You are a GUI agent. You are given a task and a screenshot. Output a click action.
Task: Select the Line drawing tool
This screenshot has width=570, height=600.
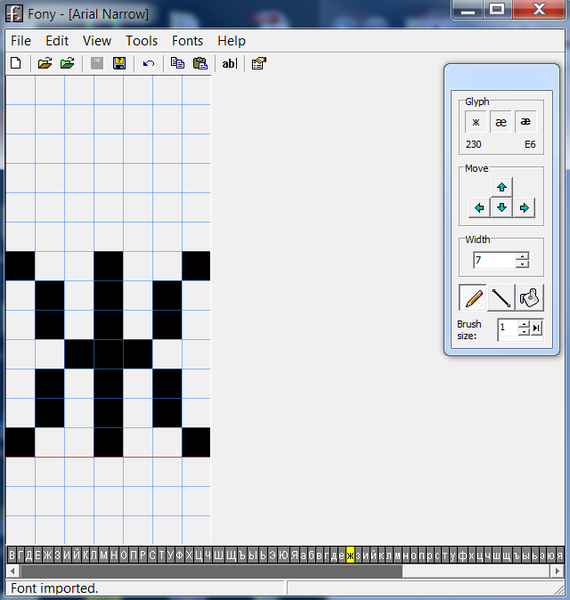[x=501, y=298]
